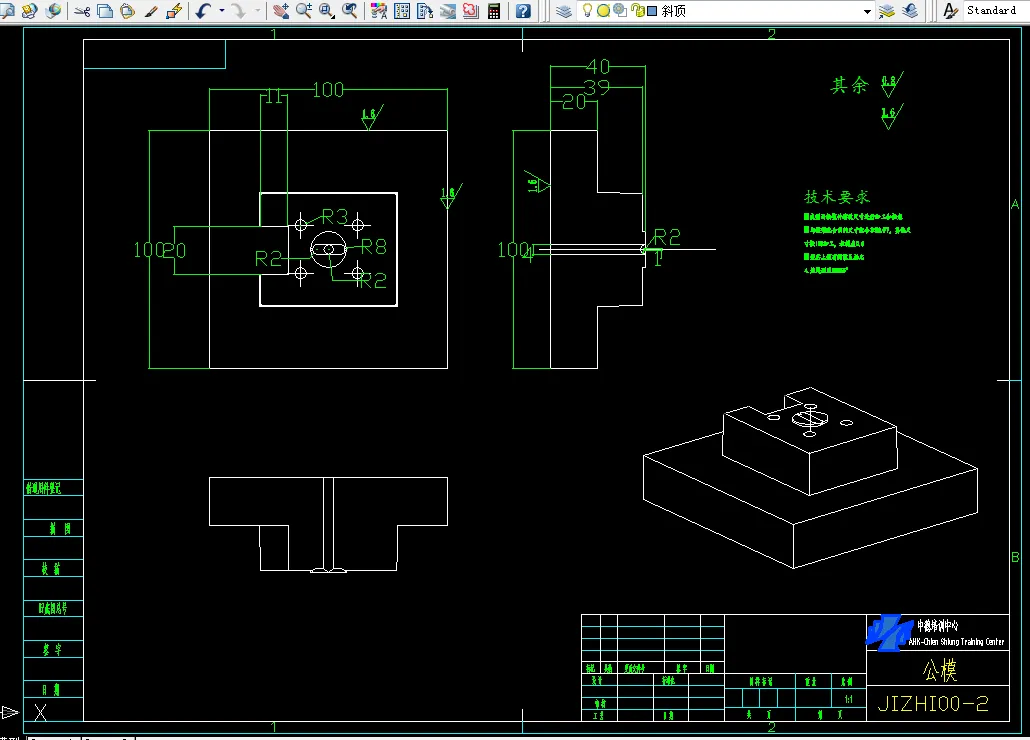Paste from clipboard icon
1030x740 pixels.
point(127,11)
